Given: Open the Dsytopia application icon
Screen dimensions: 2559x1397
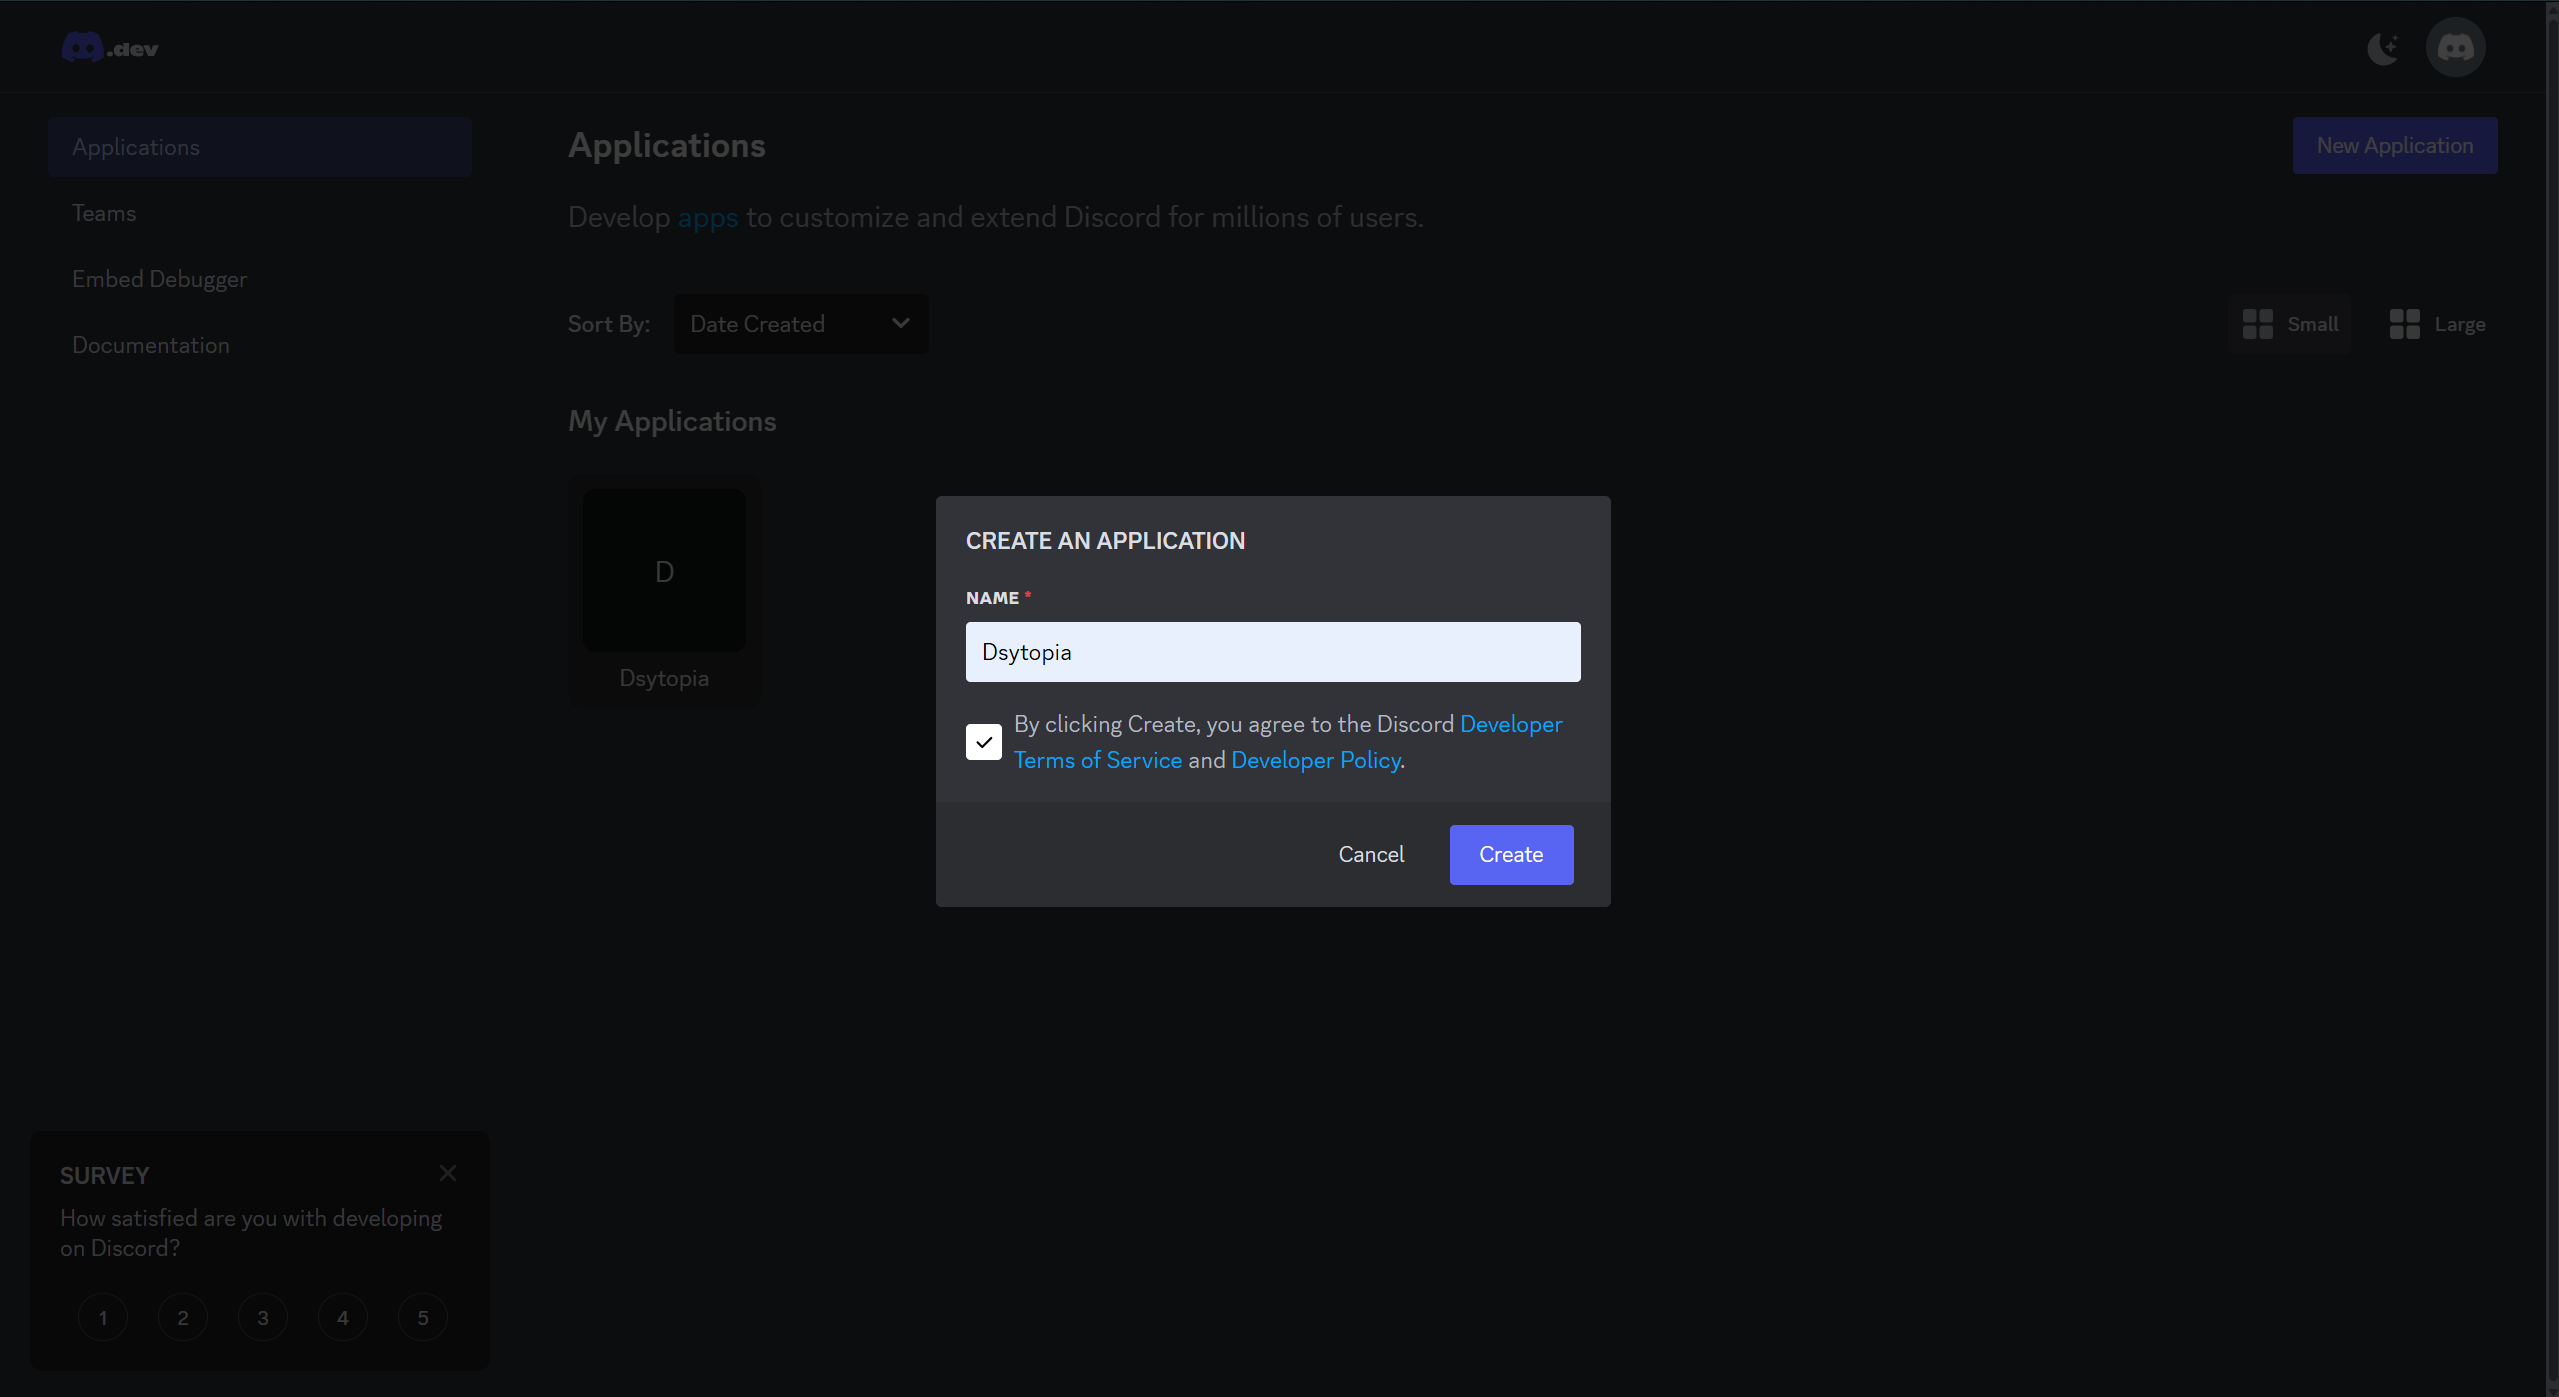Looking at the screenshot, I should pos(664,570).
